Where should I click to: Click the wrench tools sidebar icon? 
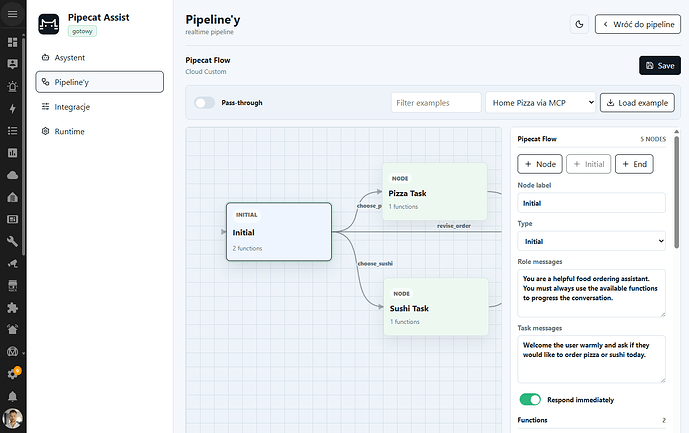pos(12,241)
